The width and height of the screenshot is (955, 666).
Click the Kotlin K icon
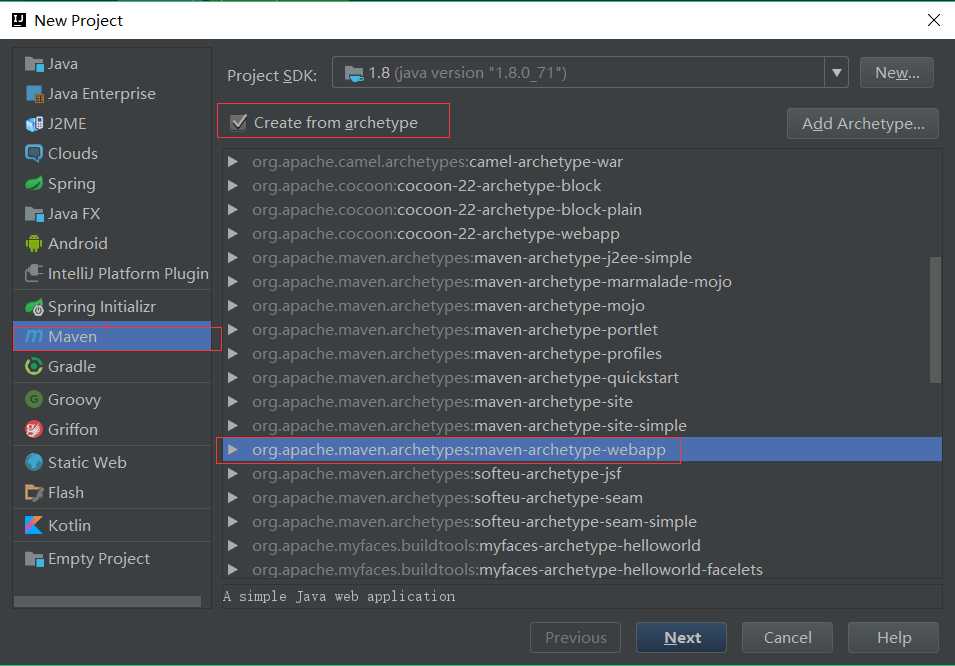tap(34, 525)
